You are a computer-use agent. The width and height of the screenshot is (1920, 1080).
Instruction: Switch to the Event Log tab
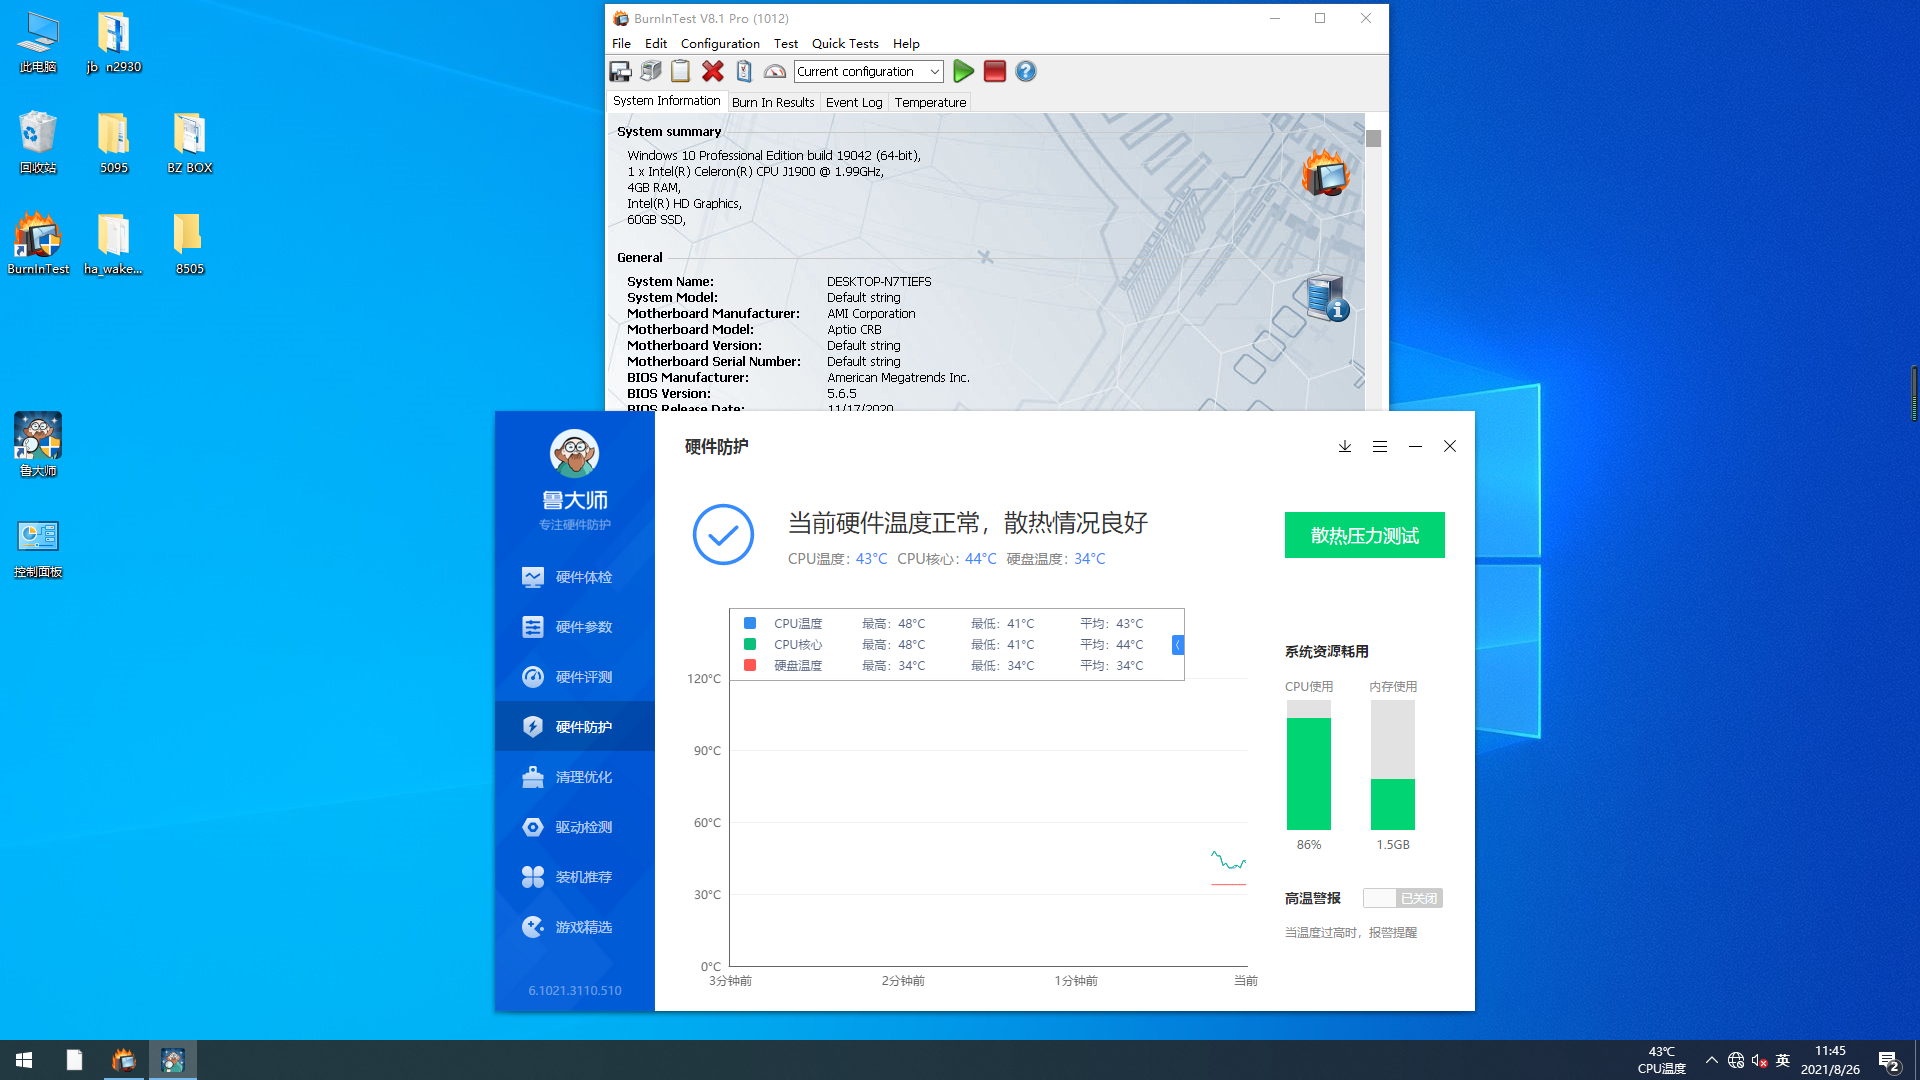tap(853, 102)
